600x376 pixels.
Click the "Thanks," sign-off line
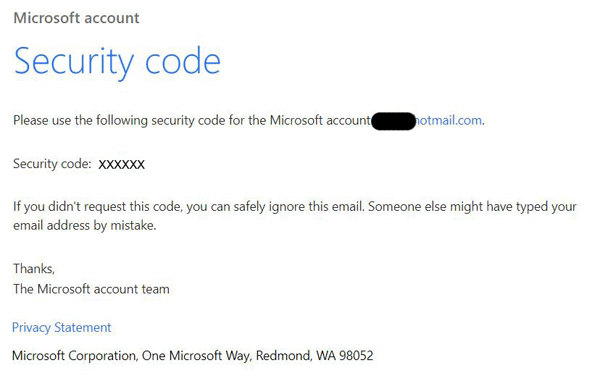(x=34, y=269)
